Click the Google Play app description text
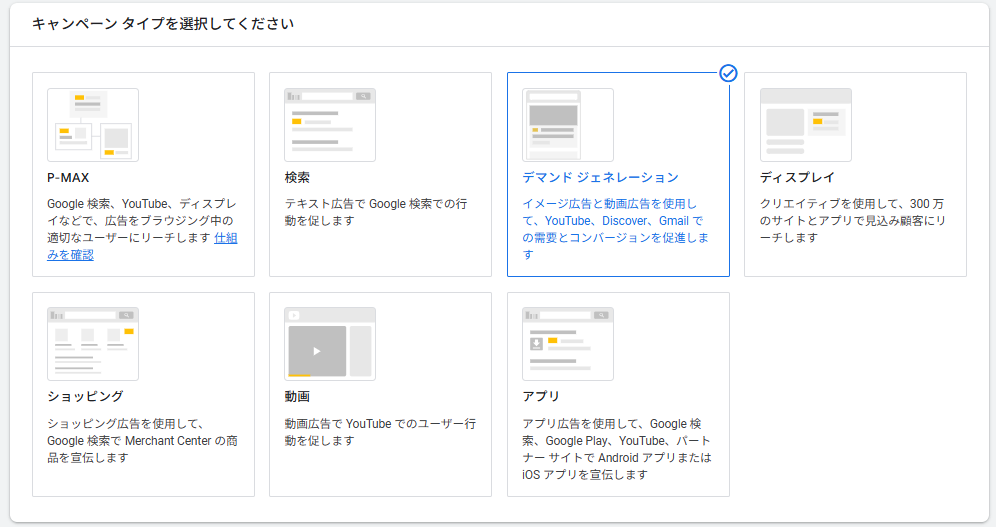996x527 pixels. pos(617,449)
